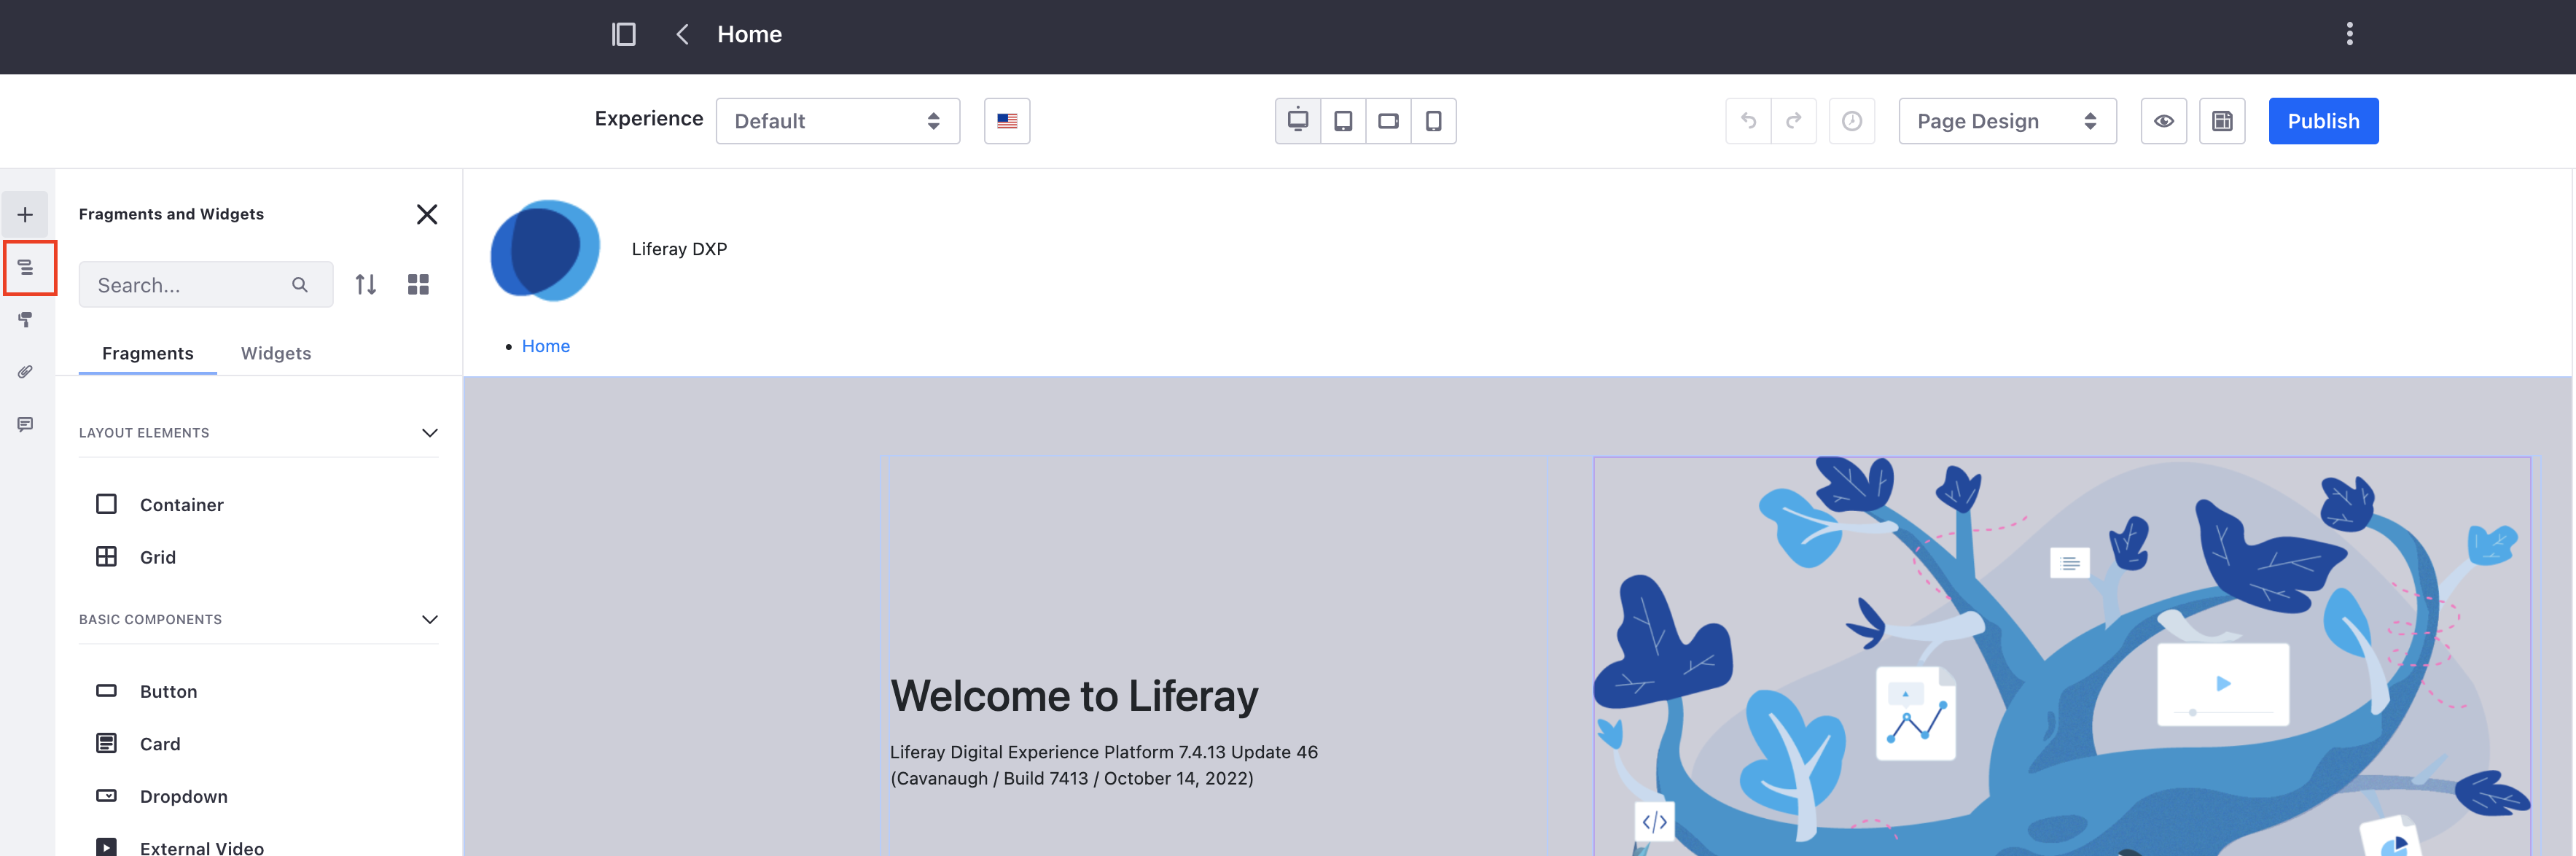This screenshot has width=2576, height=856.
Task: Open the Page Design mode dropdown
Action: (x=2007, y=121)
